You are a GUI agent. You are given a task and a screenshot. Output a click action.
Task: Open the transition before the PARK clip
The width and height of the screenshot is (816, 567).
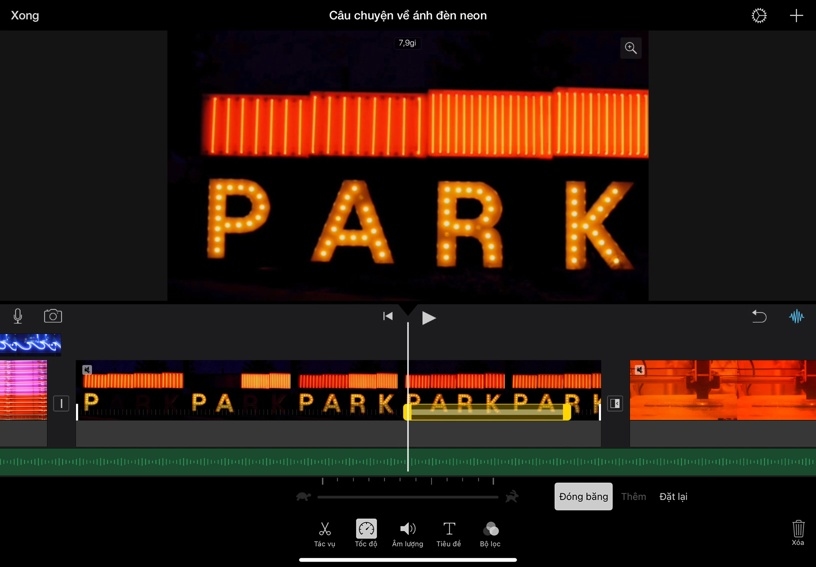click(x=61, y=404)
